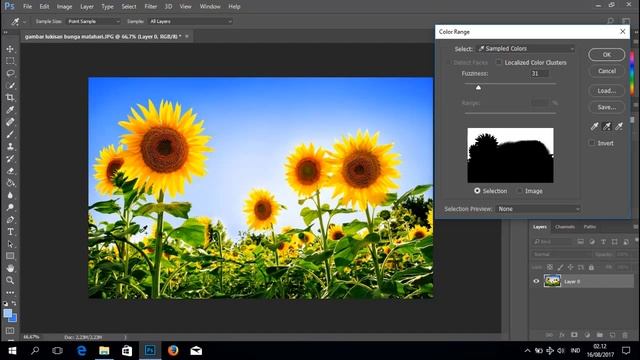Open Firefox from the taskbar

[x=173, y=351]
